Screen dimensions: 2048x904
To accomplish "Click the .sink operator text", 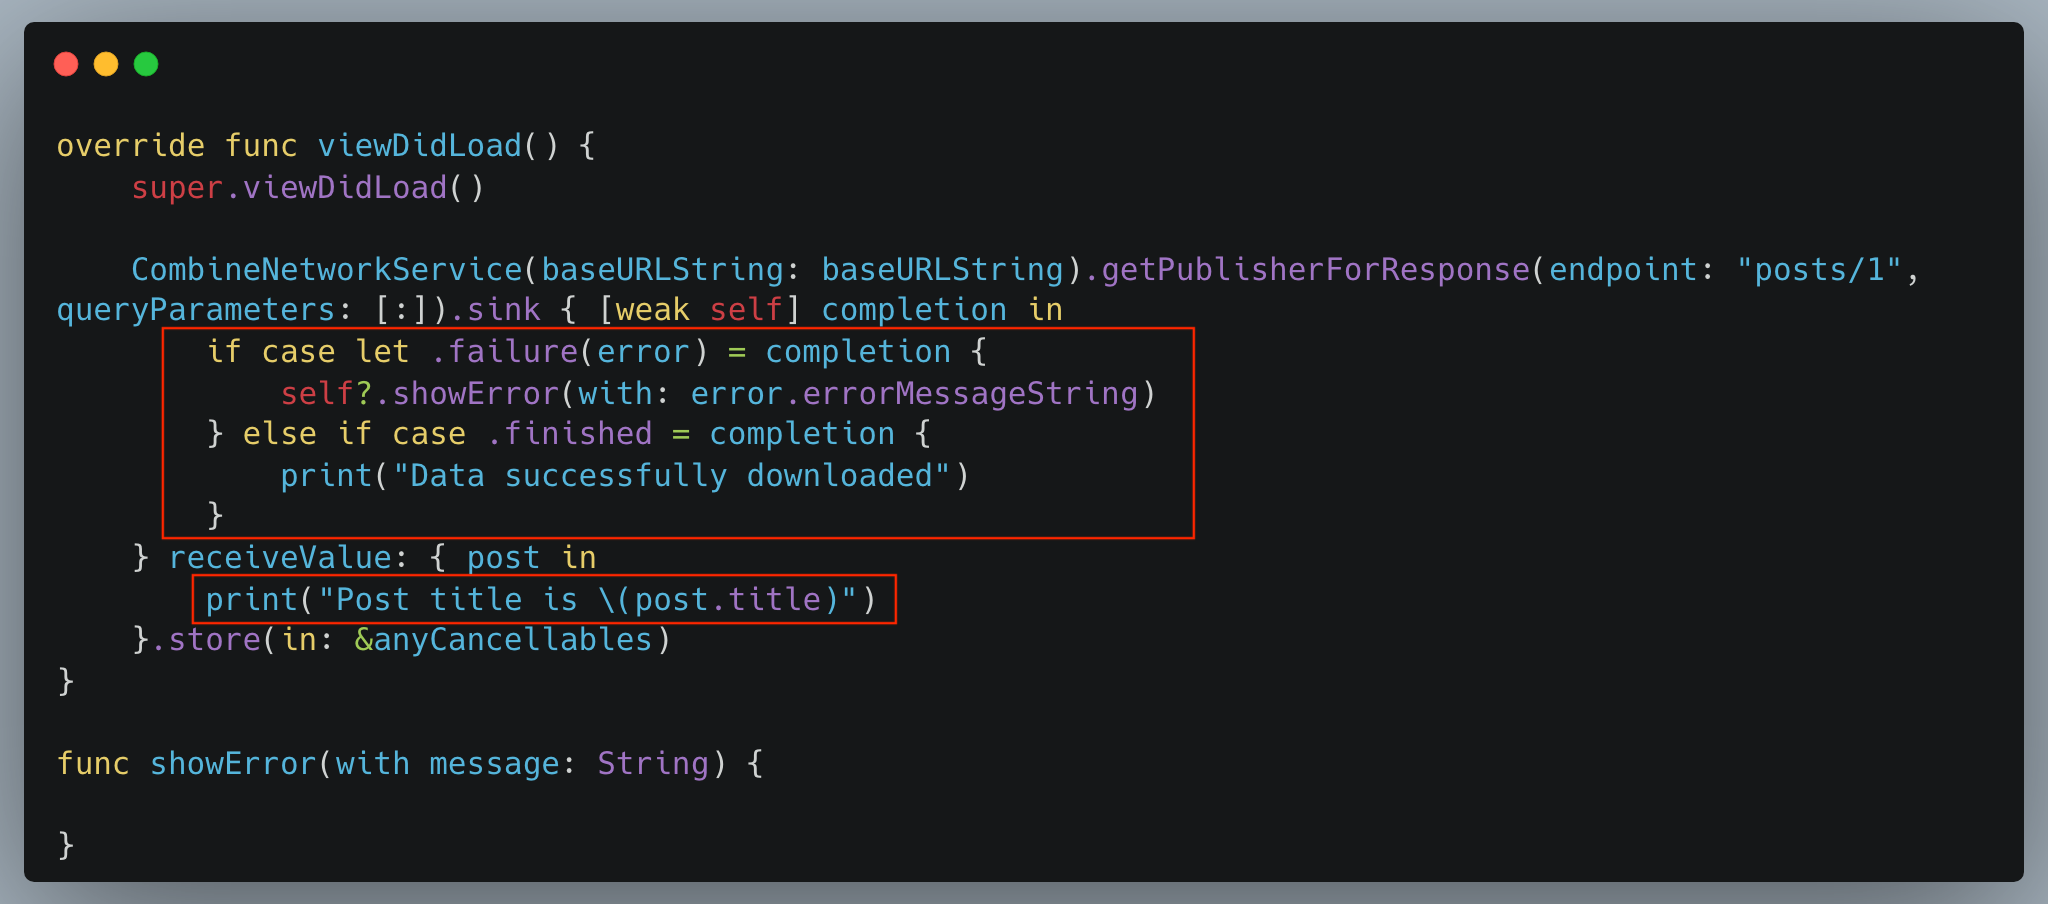I will (x=495, y=311).
